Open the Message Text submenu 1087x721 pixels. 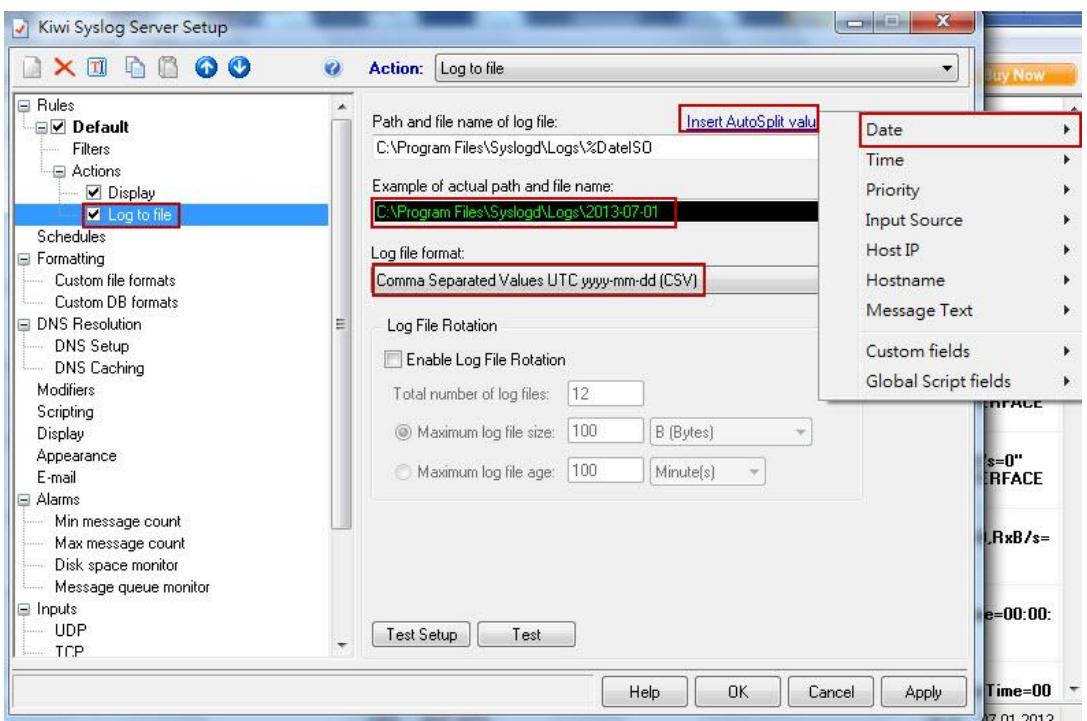click(970, 310)
